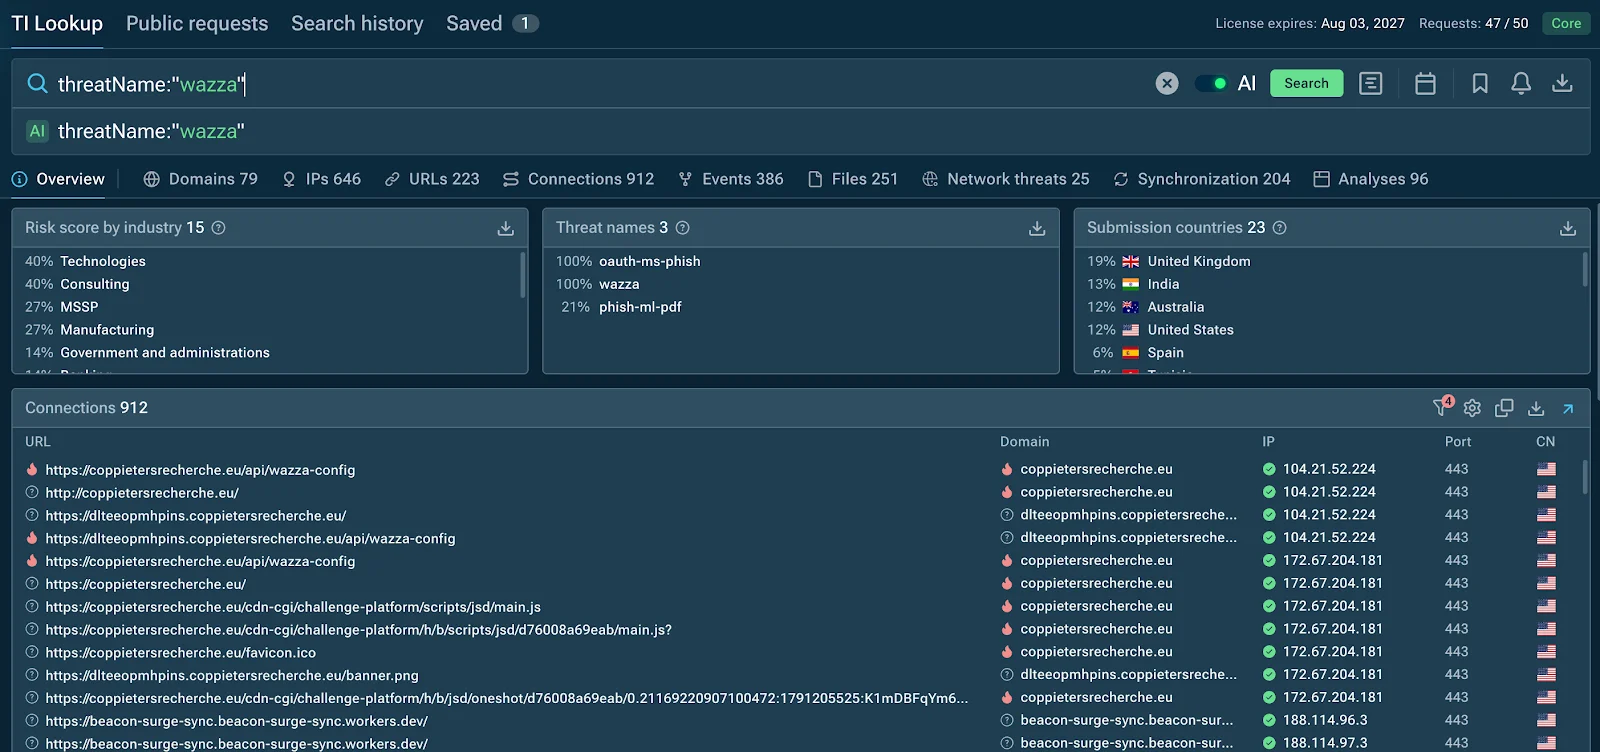Click the Submission countries panel scrollbar
Screen dimensions: 1600x752
[x=1584, y=270]
